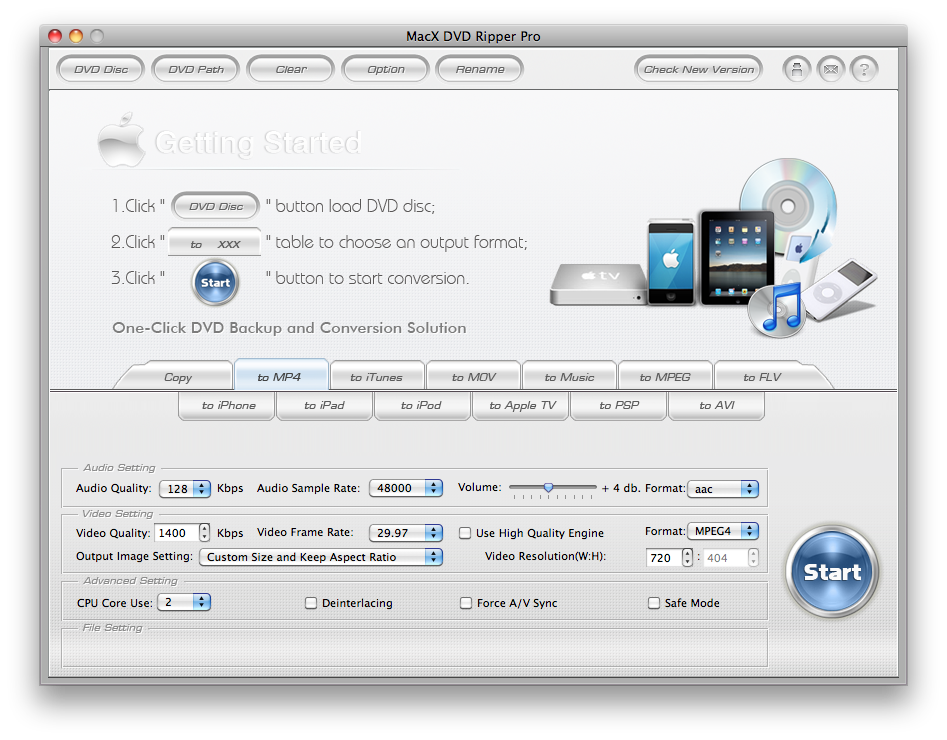The height and width of the screenshot is (740, 947).
Task: Click the 'to xxx' sample tab graphic
Action: 214,242
